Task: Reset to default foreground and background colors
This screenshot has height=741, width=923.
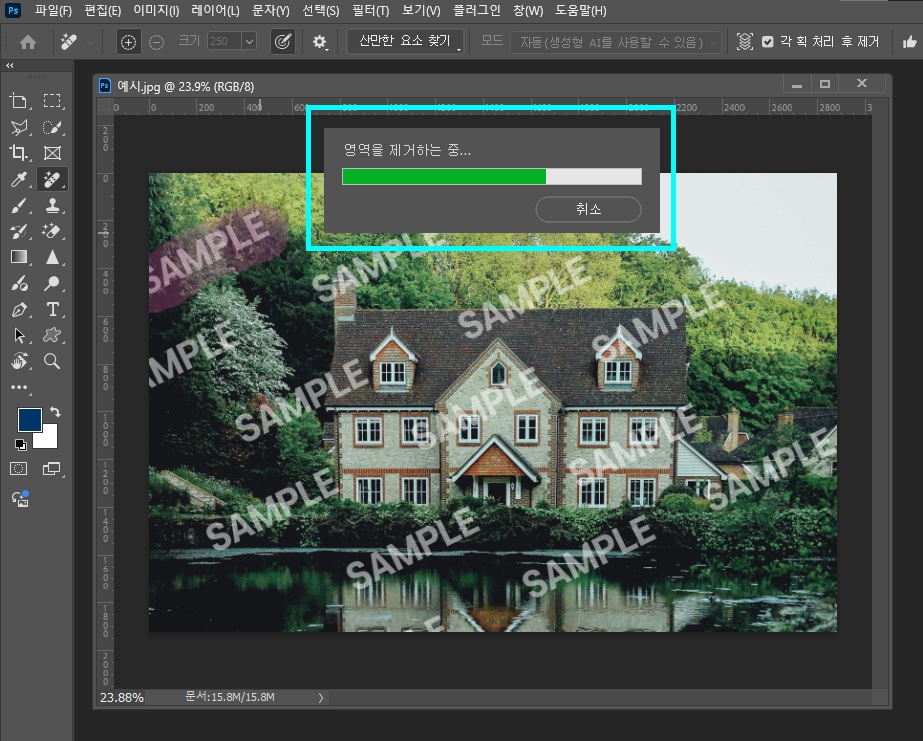Action: (x=21, y=444)
